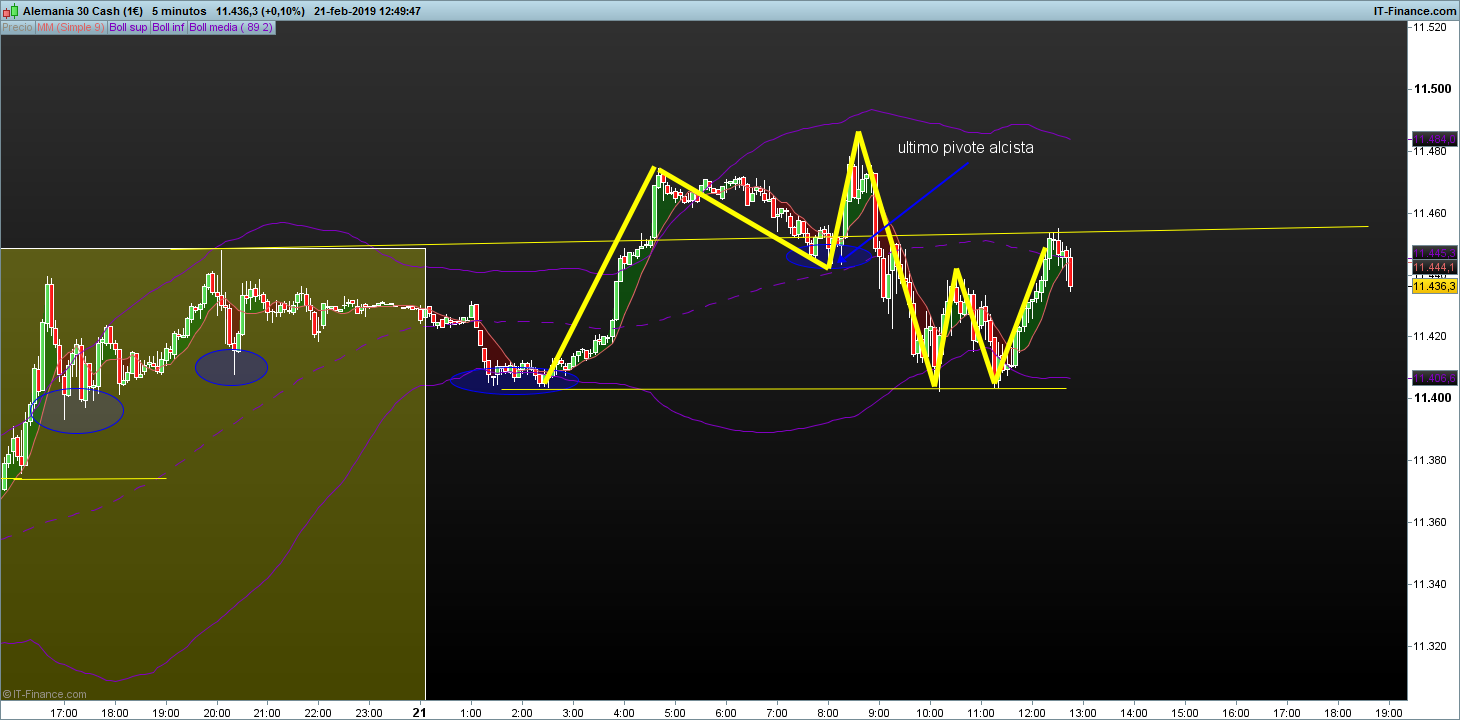Click the 11.444,1 moving average price tag

click(x=1434, y=267)
